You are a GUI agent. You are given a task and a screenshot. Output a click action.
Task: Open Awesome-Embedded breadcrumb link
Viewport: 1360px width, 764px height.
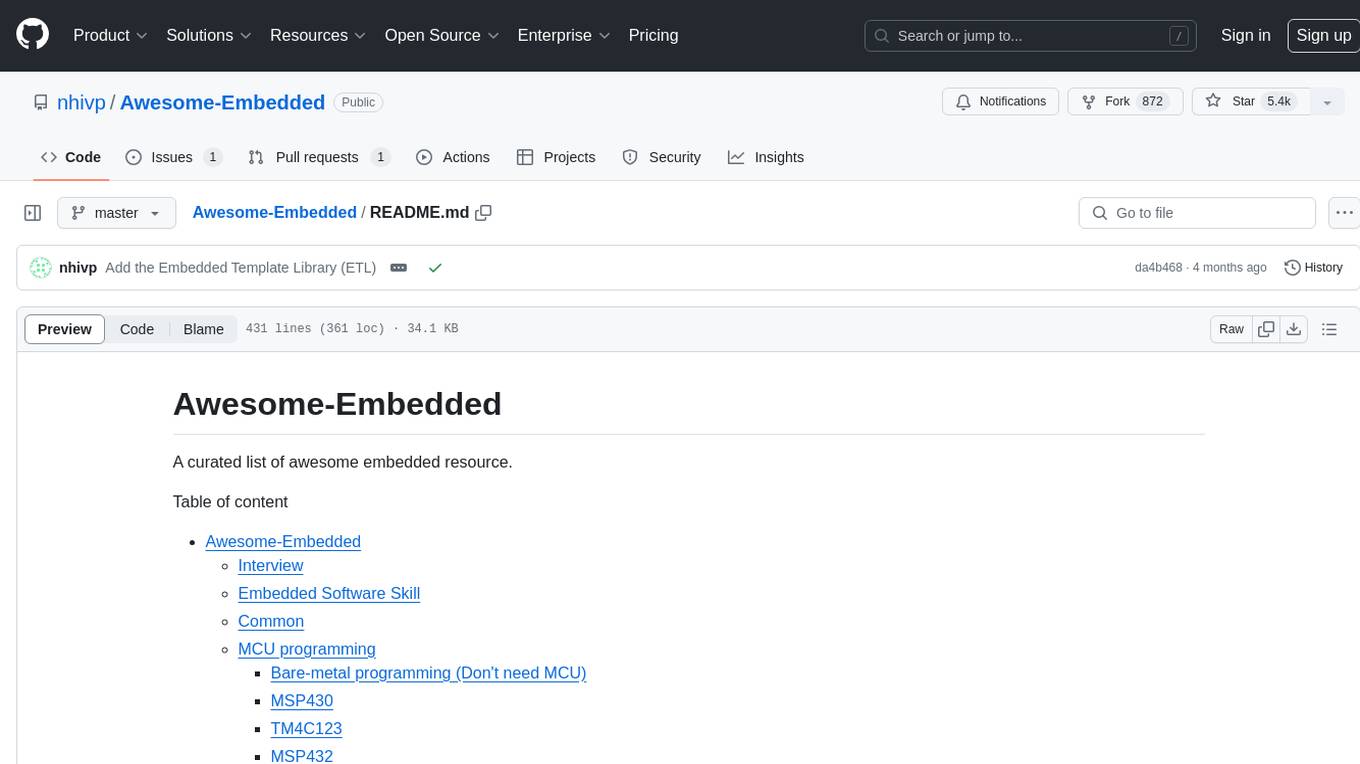pyautogui.click(x=274, y=212)
